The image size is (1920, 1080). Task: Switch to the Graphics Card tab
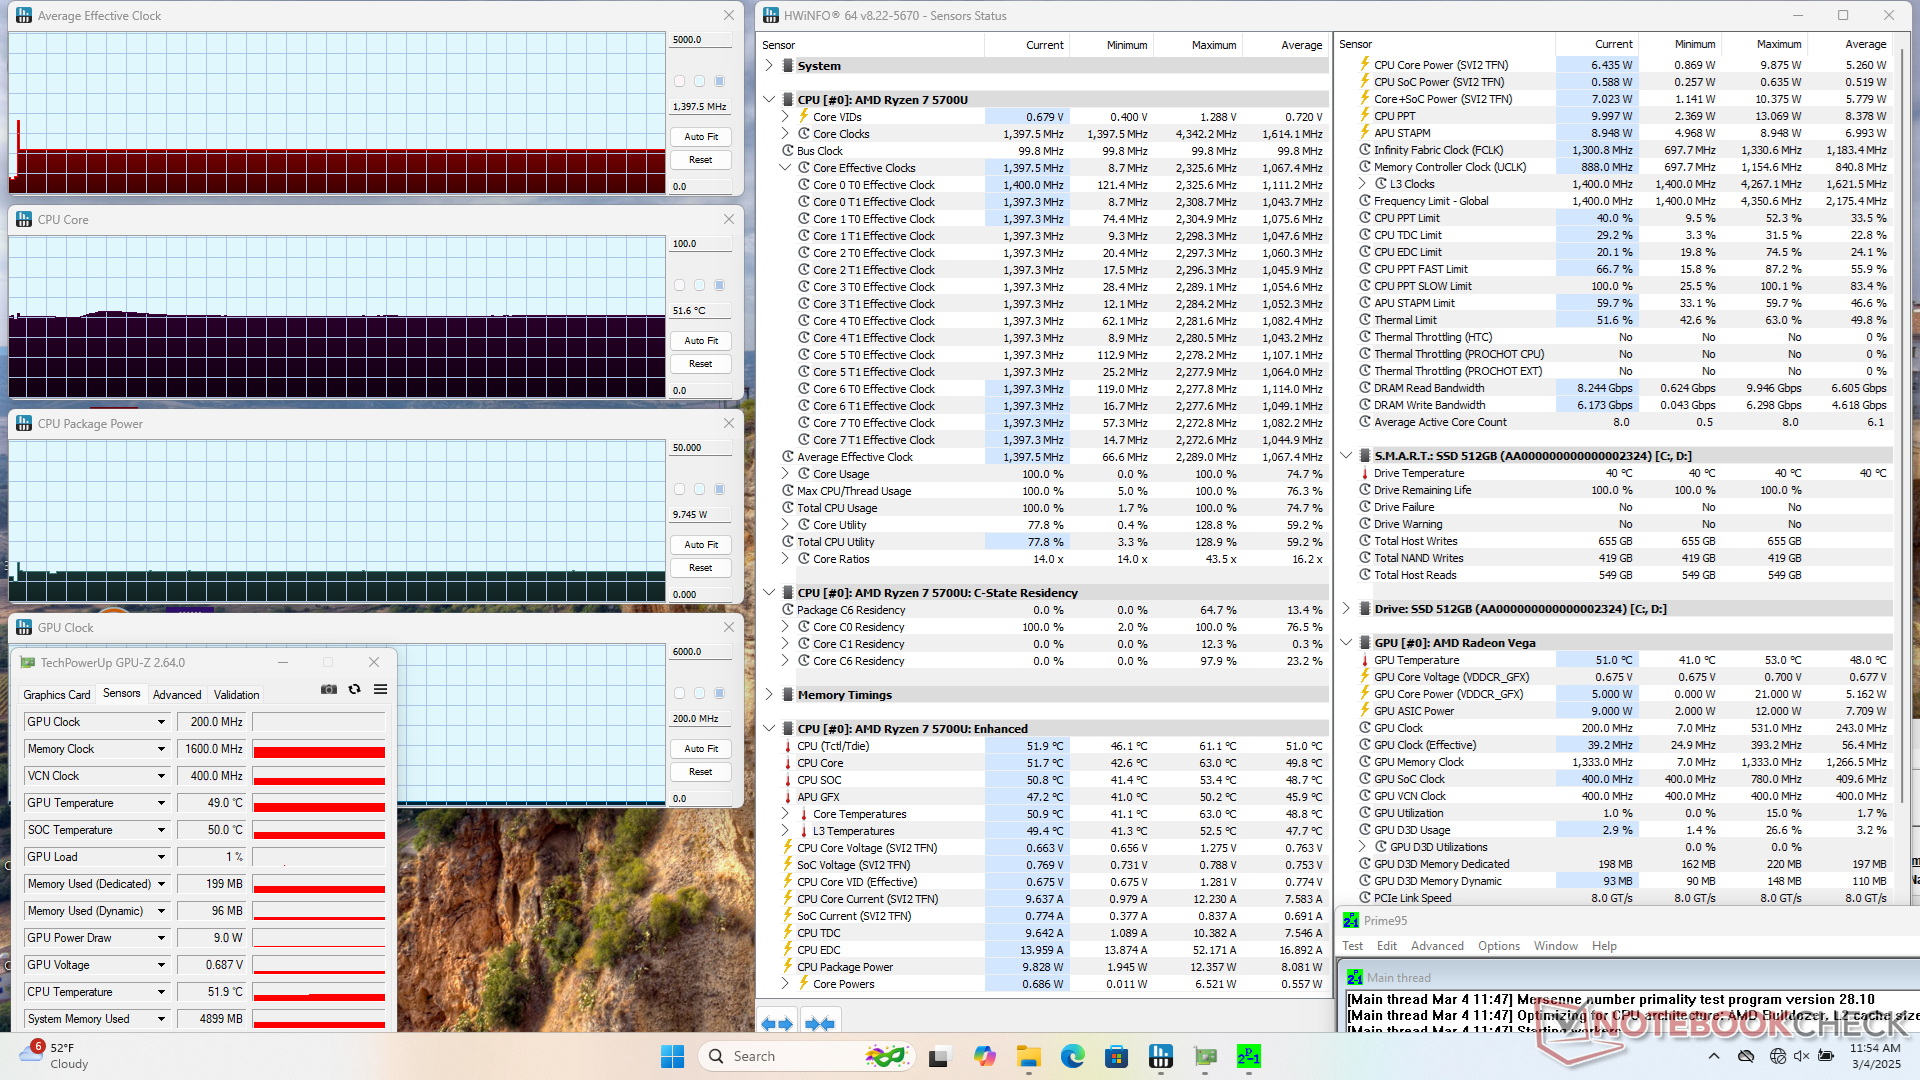tap(57, 695)
